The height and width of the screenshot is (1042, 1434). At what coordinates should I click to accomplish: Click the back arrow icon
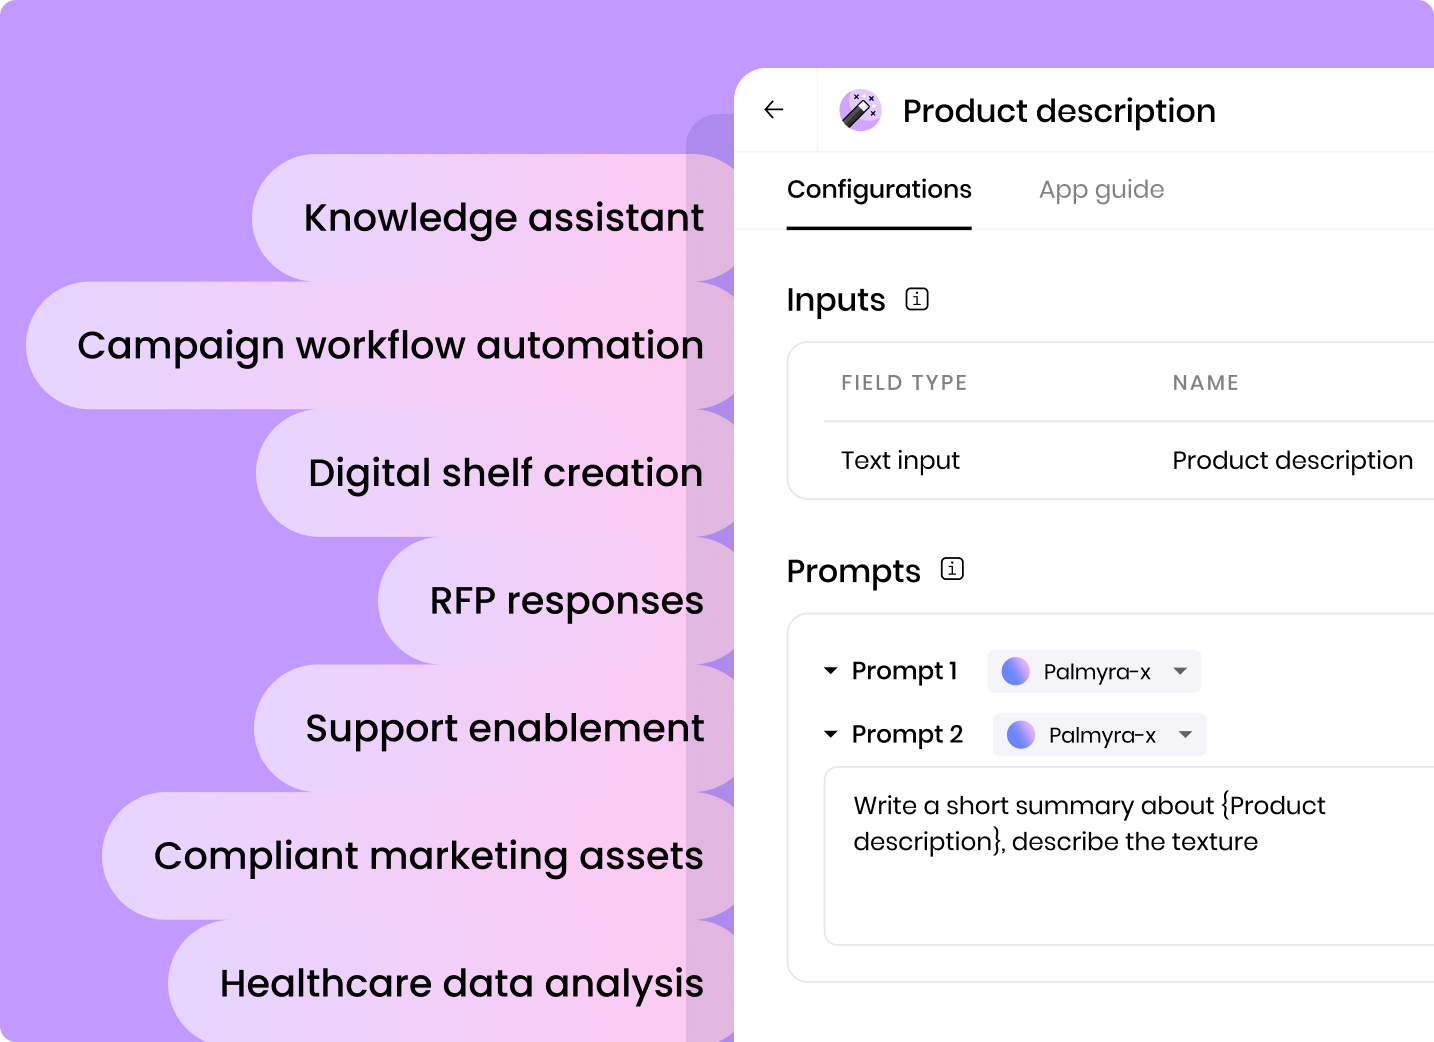(773, 110)
